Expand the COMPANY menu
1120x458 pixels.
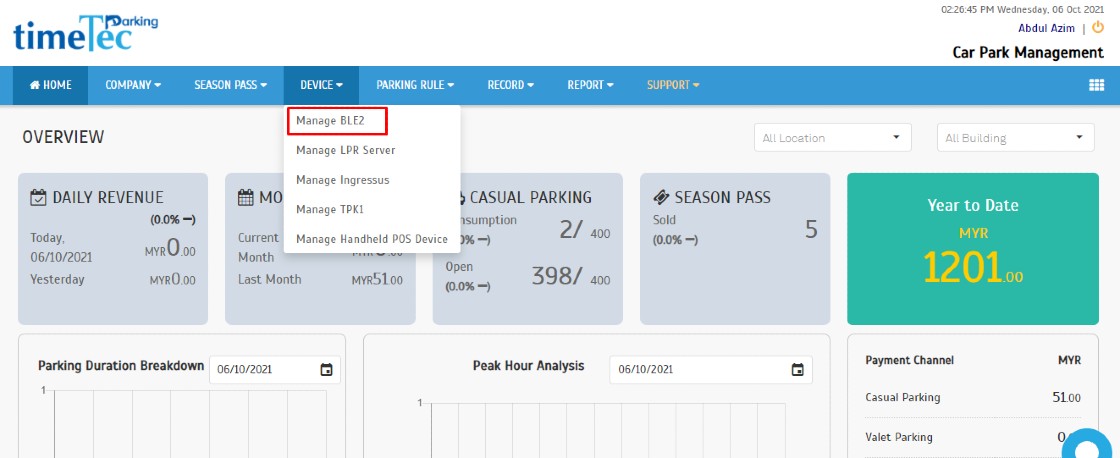pyautogui.click(x=133, y=85)
